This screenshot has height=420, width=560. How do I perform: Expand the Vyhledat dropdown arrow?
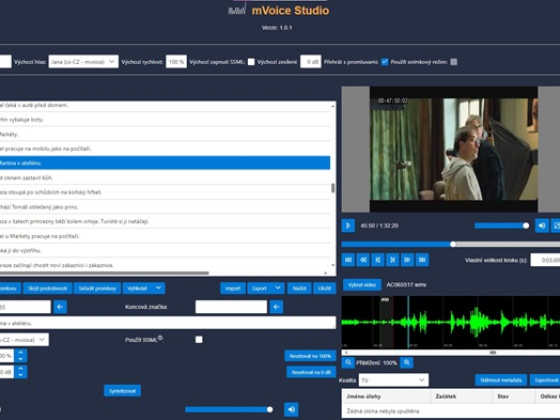(158, 288)
